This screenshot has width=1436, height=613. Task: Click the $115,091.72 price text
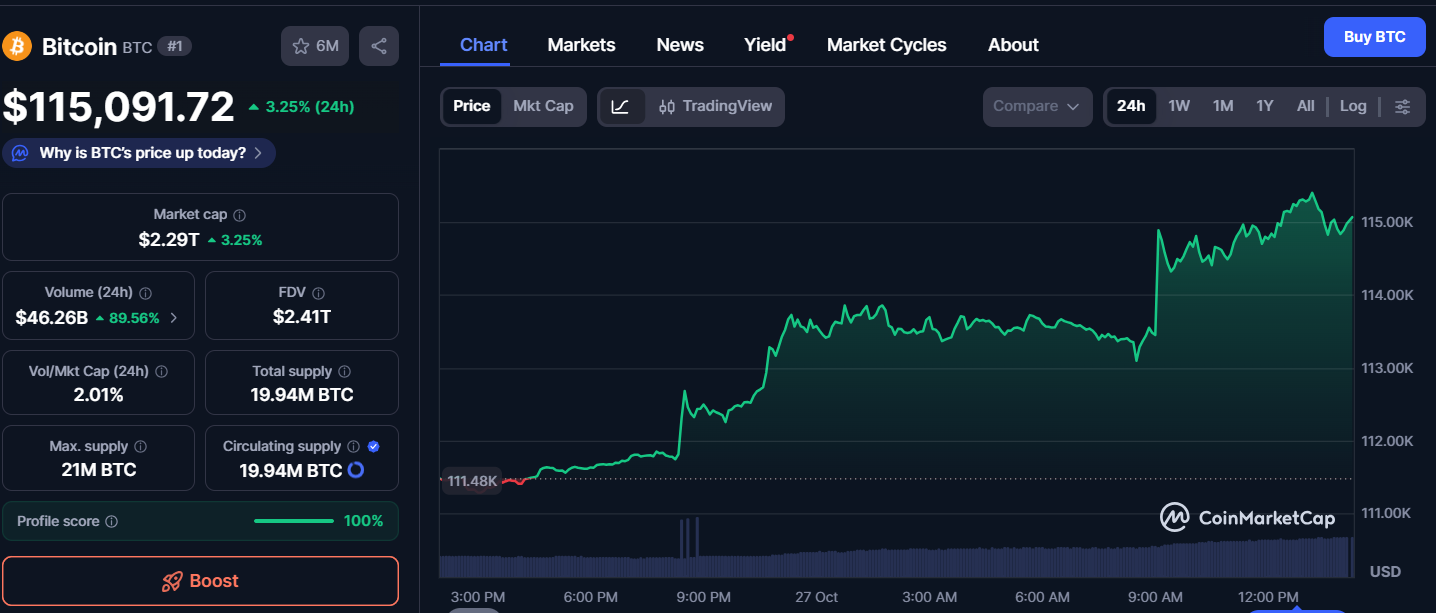pos(118,107)
